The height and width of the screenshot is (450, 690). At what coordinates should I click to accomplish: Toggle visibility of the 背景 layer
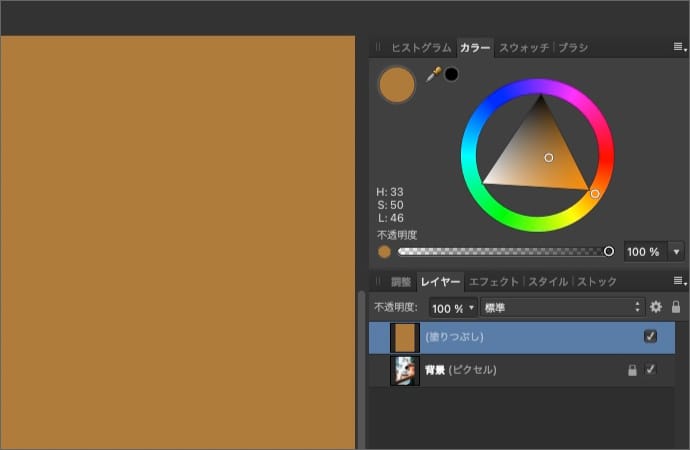coord(651,370)
